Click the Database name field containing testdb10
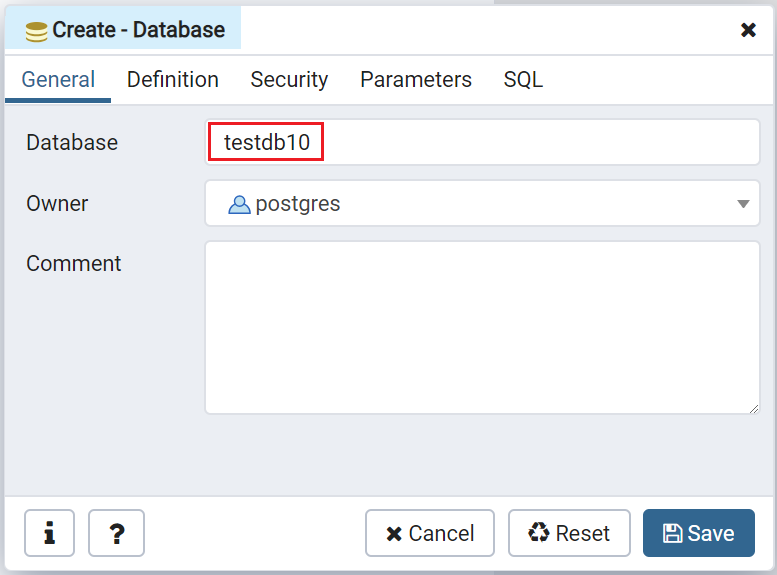Screen dimensions: 777x575 point(482,143)
